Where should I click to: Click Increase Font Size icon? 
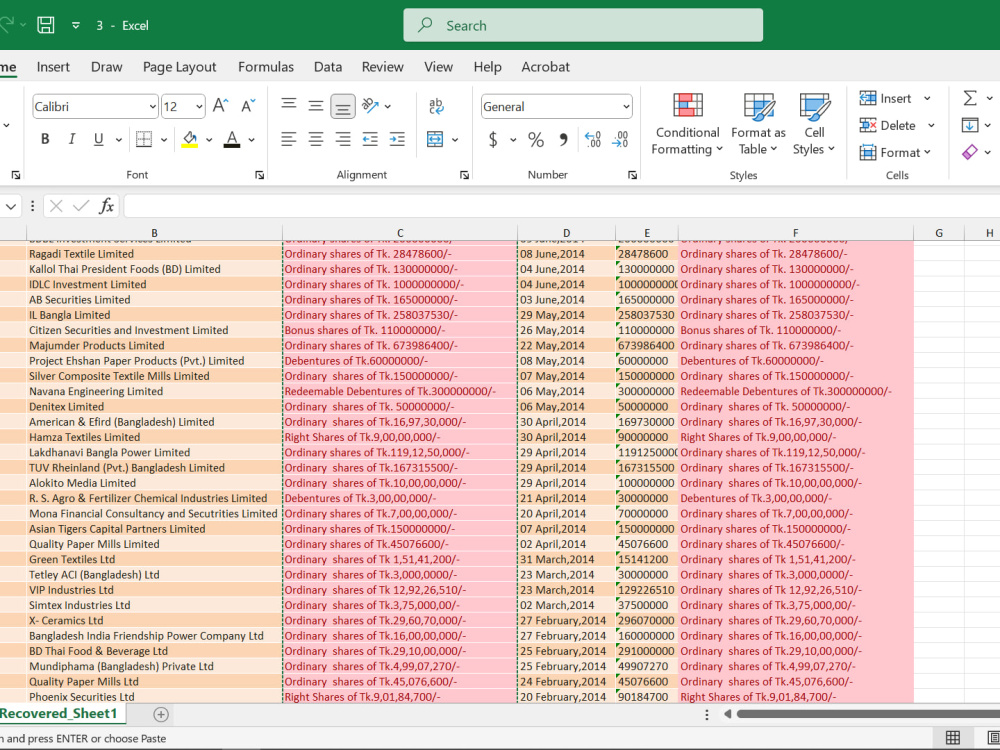click(x=221, y=106)
